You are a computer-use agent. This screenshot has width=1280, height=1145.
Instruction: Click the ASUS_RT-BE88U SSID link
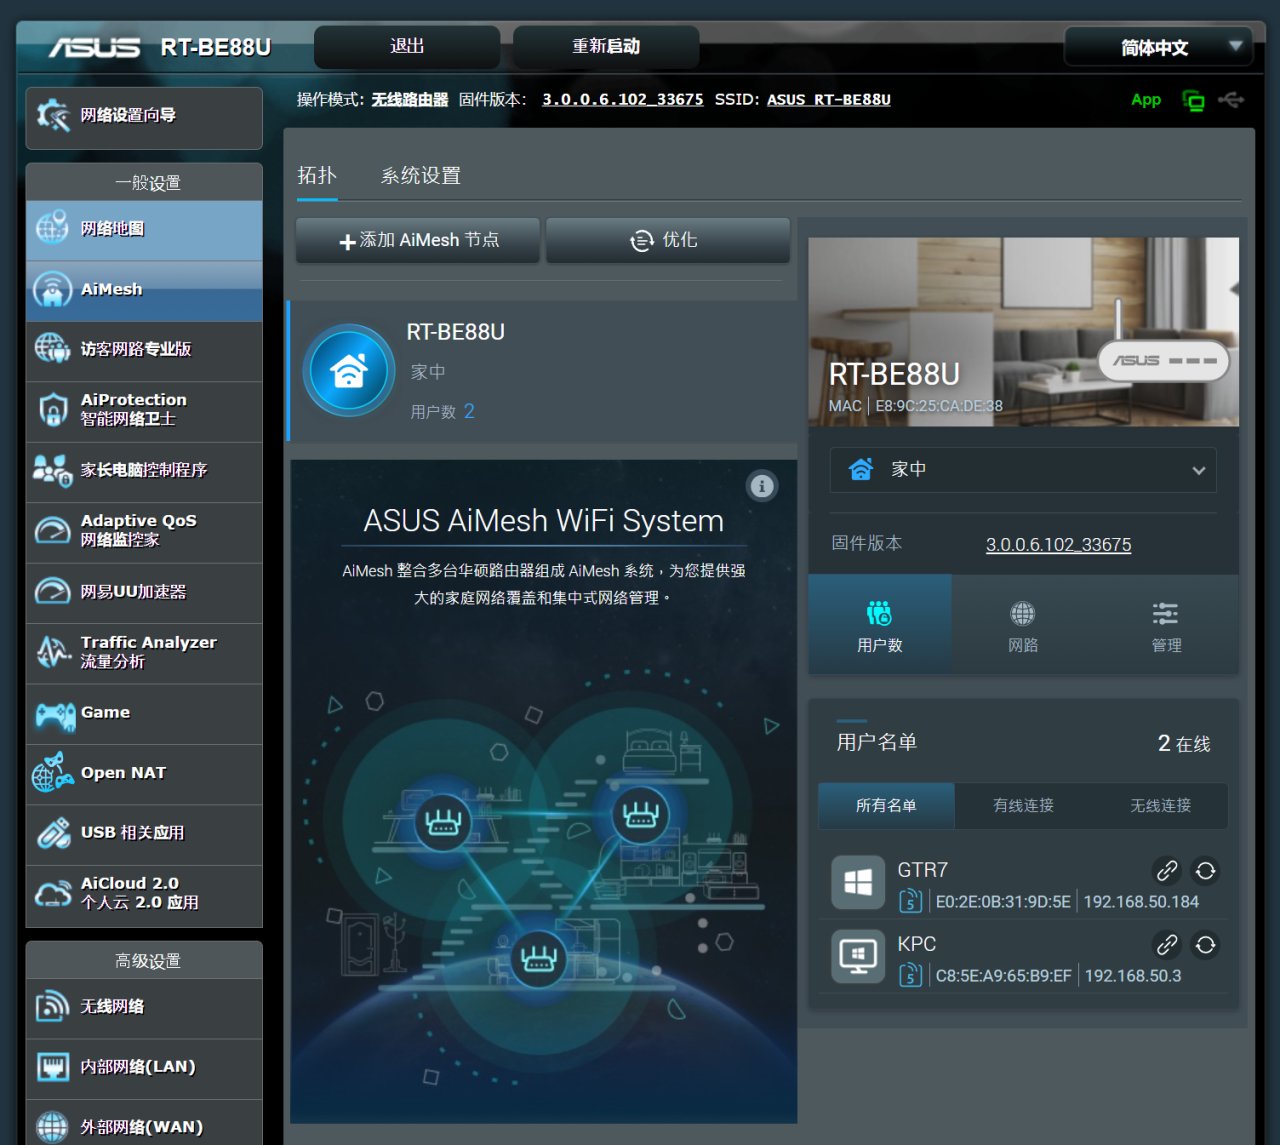(x=829, y=100)
